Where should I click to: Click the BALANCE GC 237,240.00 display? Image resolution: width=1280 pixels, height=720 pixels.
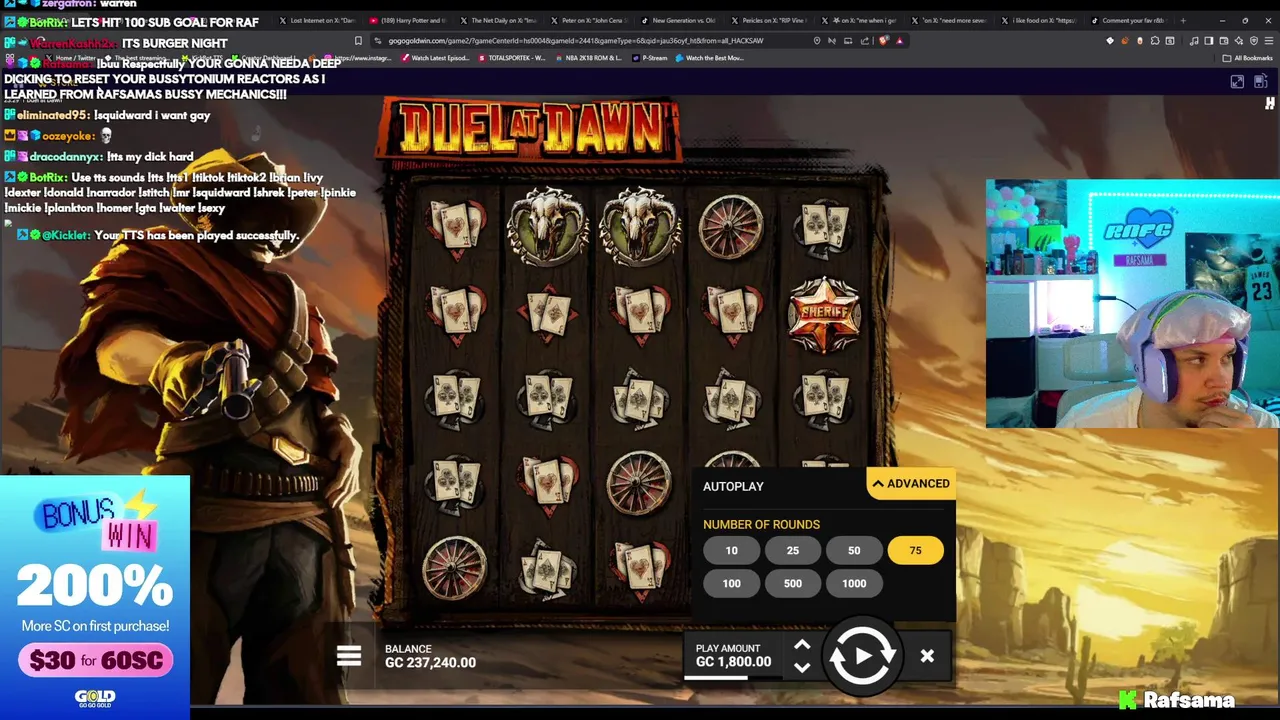click(x=430, y=656)
